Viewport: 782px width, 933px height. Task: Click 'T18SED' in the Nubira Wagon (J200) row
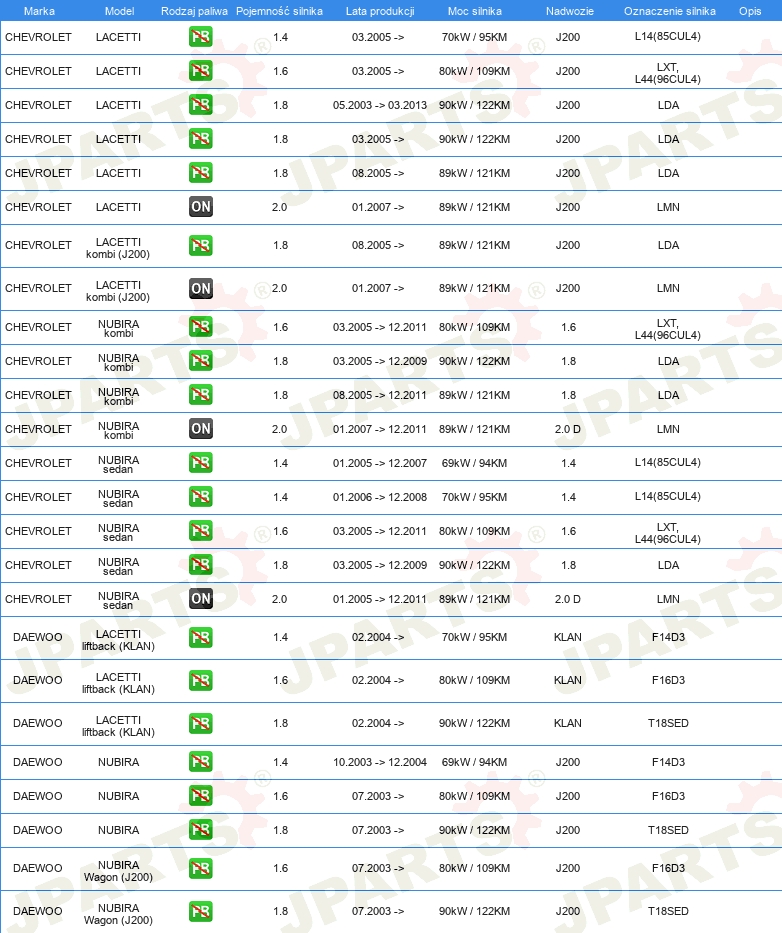tap(668, 911)
